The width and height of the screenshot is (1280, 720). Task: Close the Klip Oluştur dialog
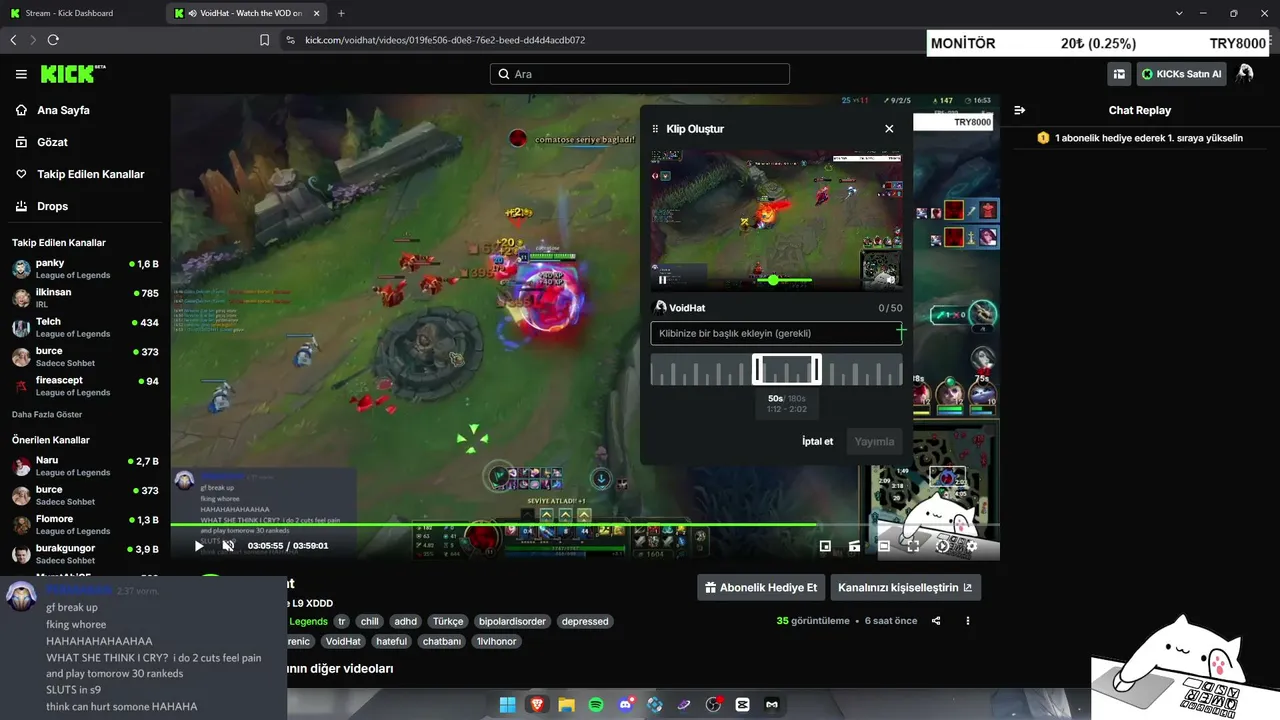[x=889, y=129]
